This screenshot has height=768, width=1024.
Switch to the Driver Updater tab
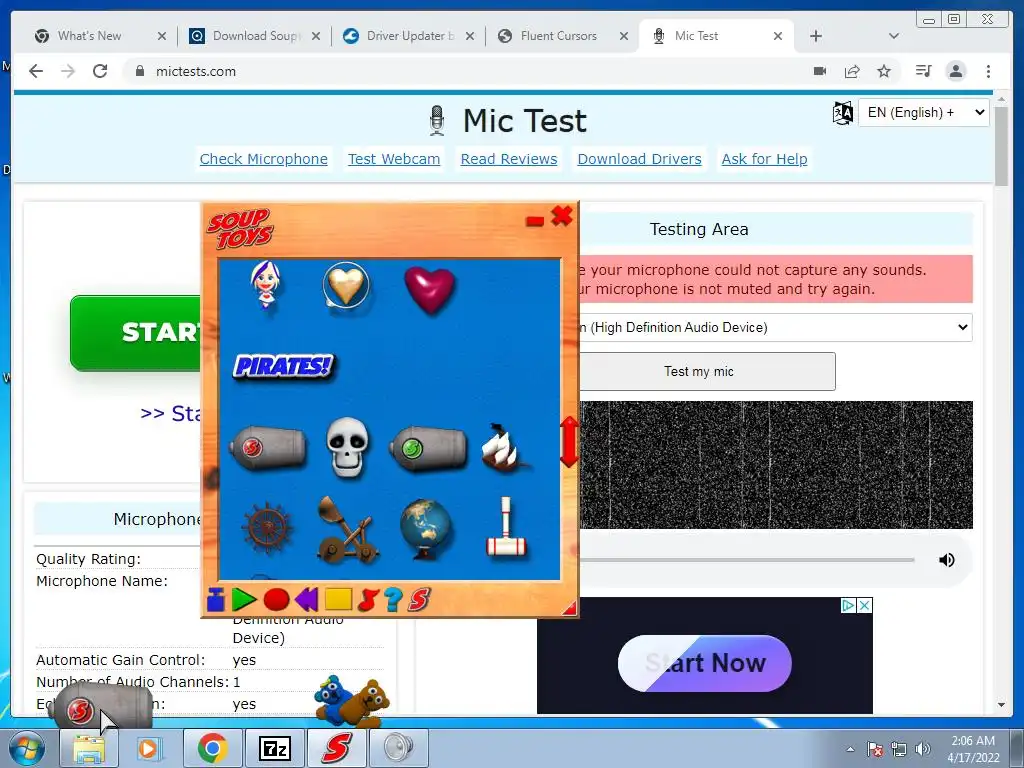409,36
